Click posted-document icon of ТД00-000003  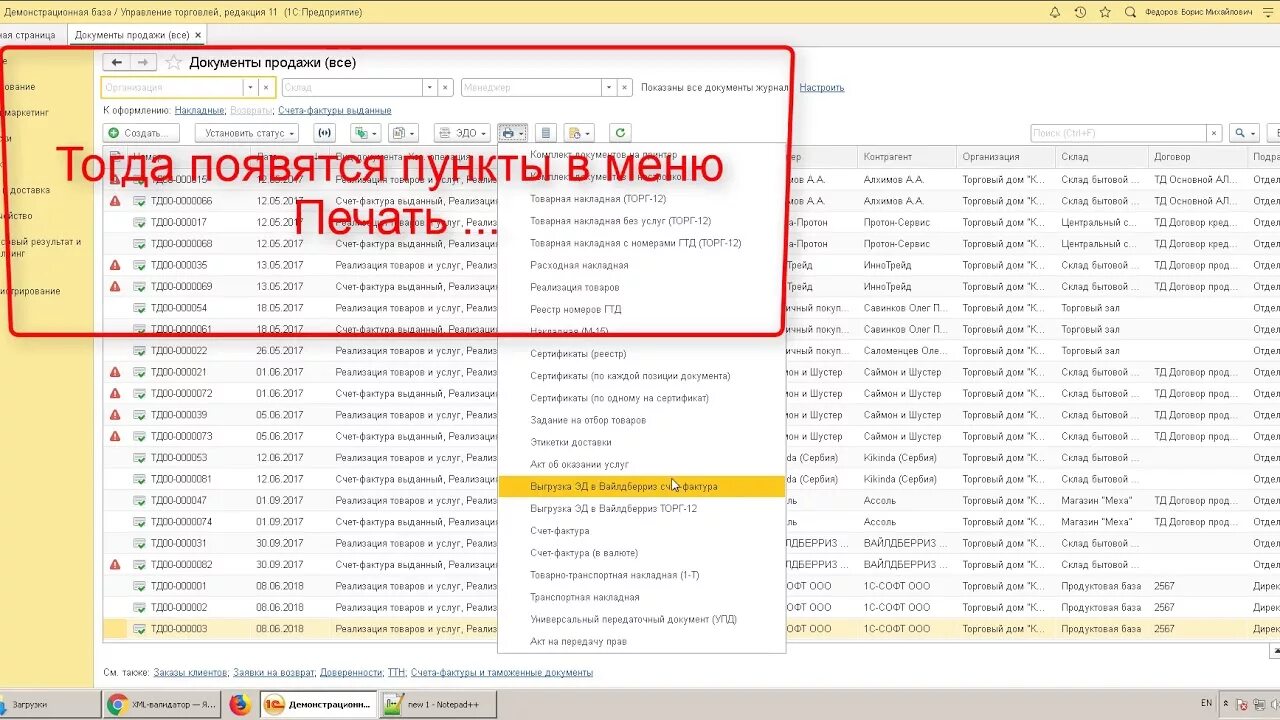(x=139, y=629)
